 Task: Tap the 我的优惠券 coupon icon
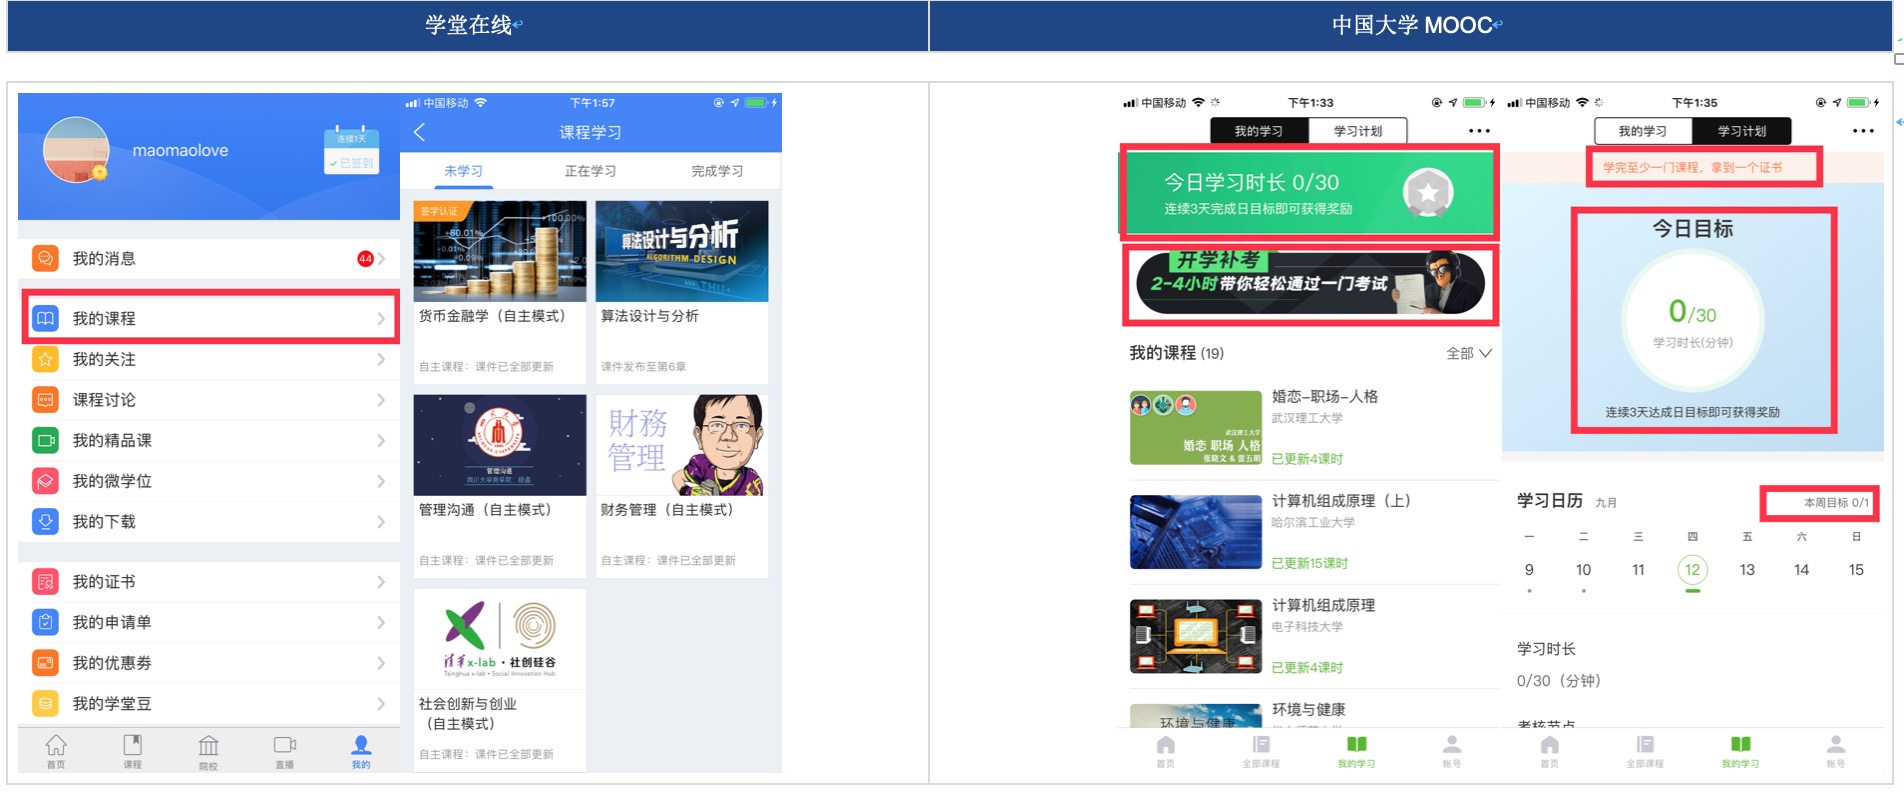click(45, 663)
